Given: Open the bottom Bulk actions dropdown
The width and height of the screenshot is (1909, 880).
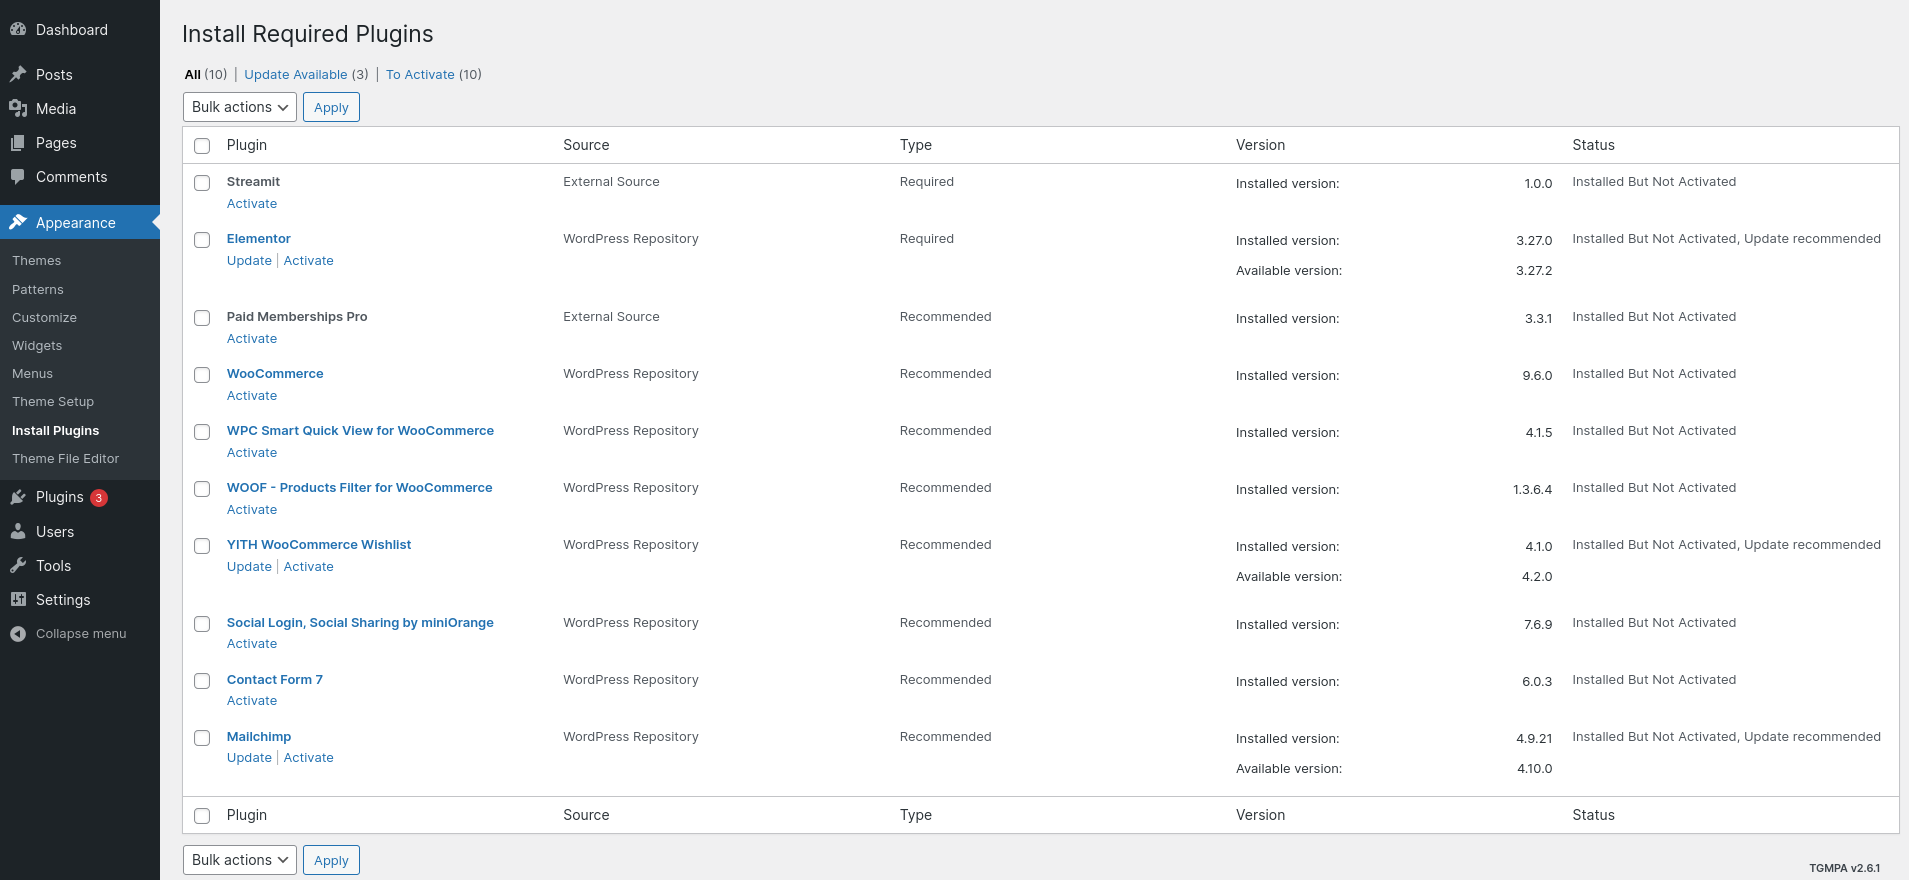Looking at the screenshot, I should click(x=240, y=860).
